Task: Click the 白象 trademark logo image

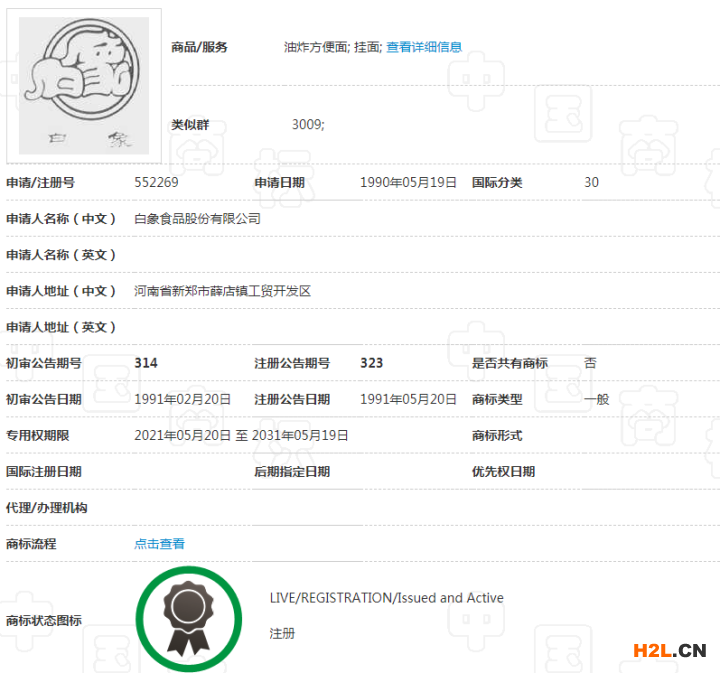Action: (x=84, y=85)
